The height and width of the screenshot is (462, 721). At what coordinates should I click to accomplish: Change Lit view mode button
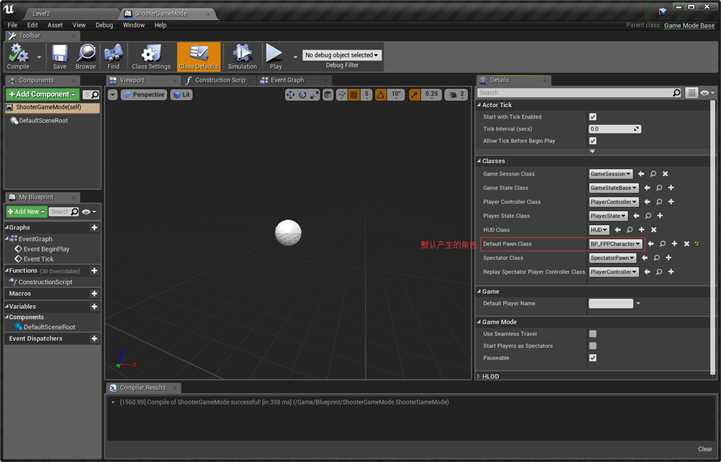point(181,95)
